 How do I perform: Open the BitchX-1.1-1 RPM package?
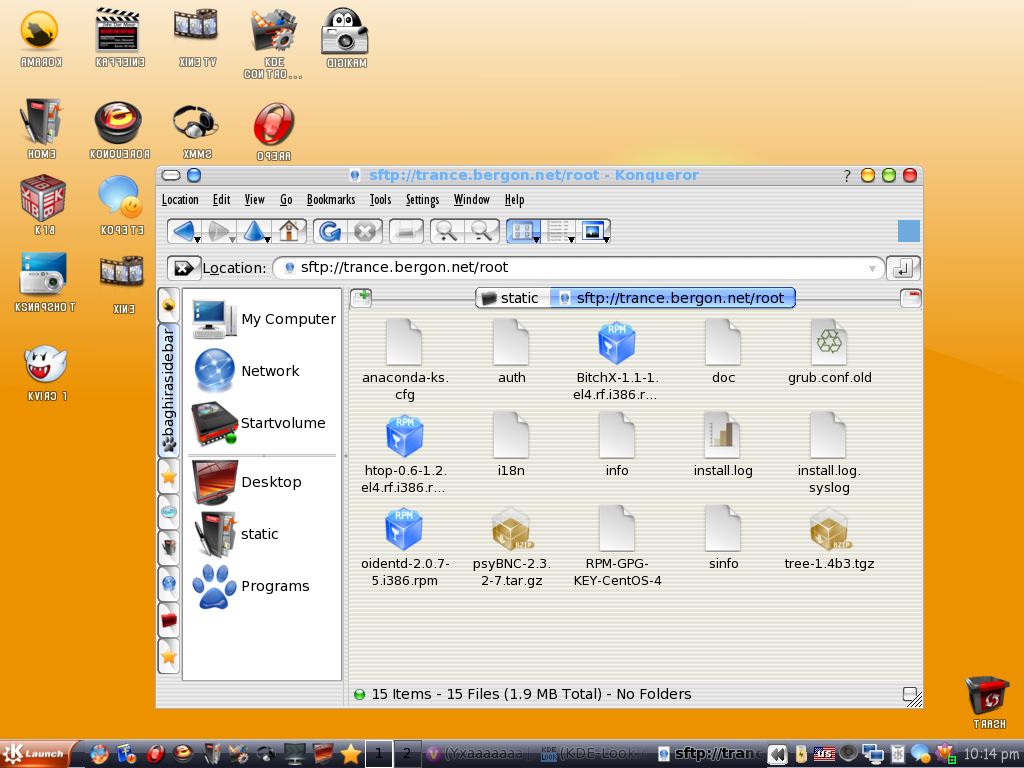(616, 361)
